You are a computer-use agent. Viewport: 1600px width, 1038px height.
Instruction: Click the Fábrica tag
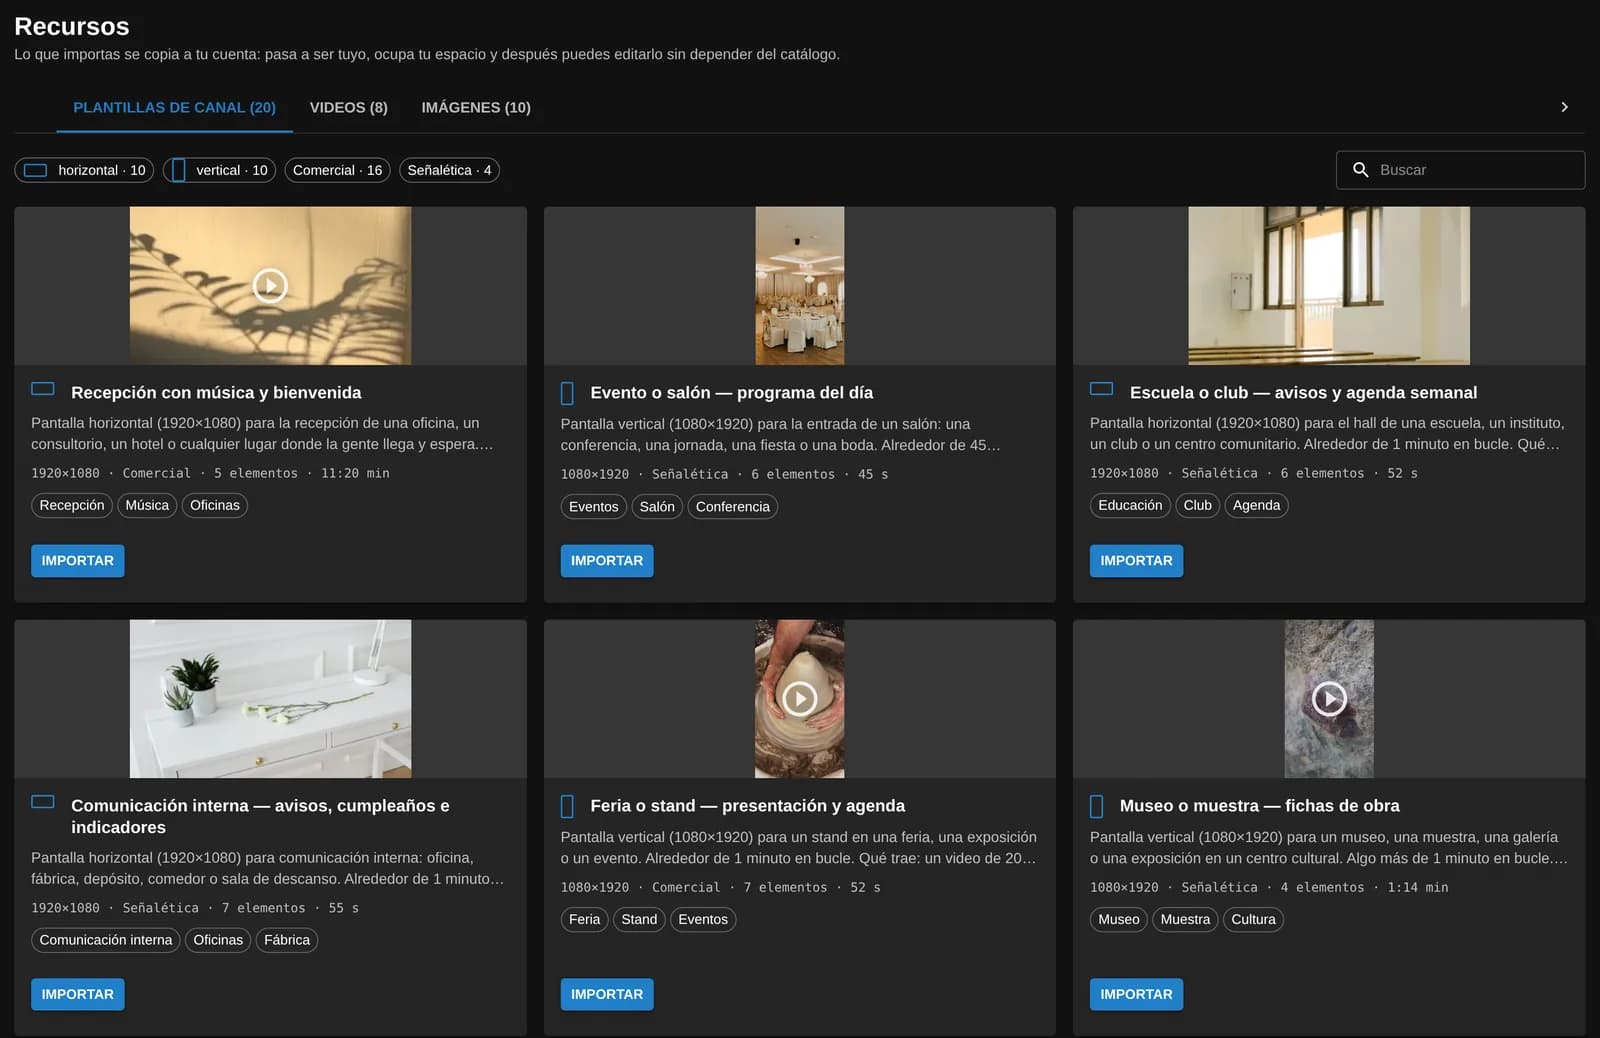point(287,940)
